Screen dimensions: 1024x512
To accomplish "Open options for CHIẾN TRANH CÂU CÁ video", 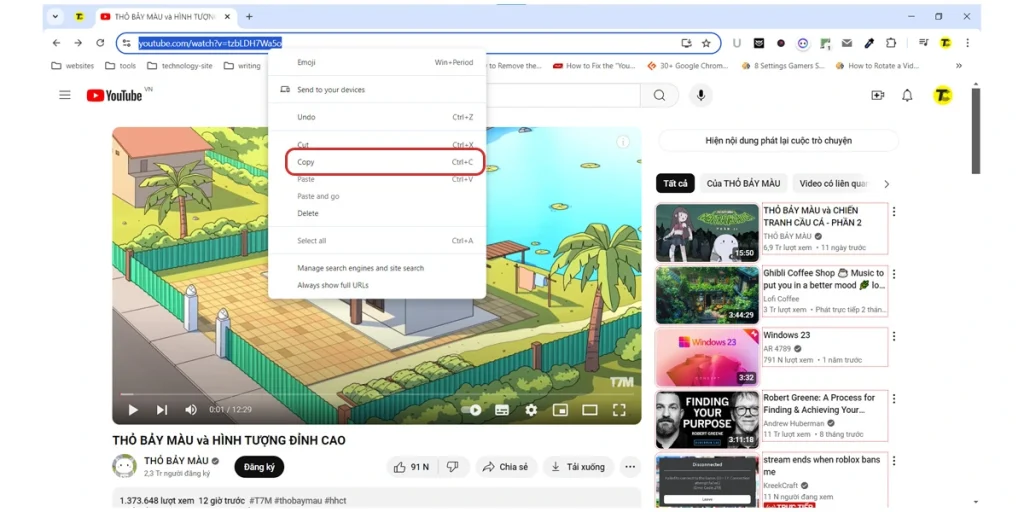I will (893, 212).
